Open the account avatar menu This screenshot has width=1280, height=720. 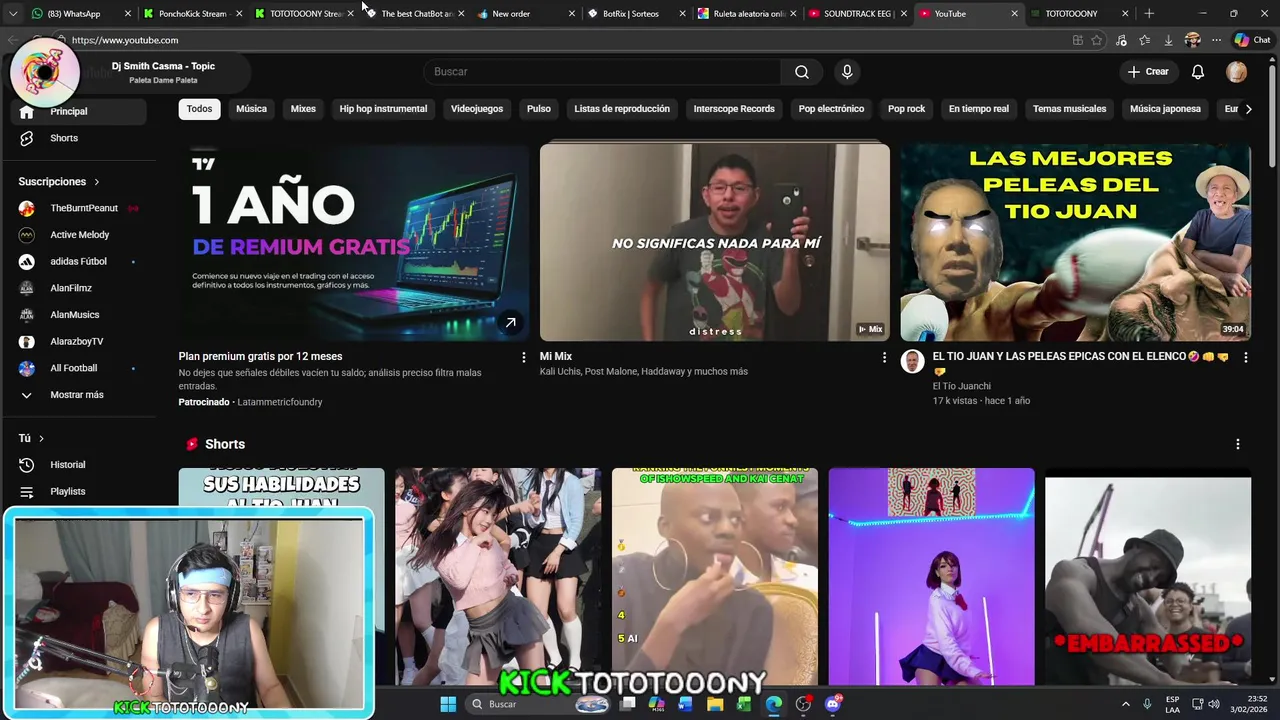[1237, 72]
